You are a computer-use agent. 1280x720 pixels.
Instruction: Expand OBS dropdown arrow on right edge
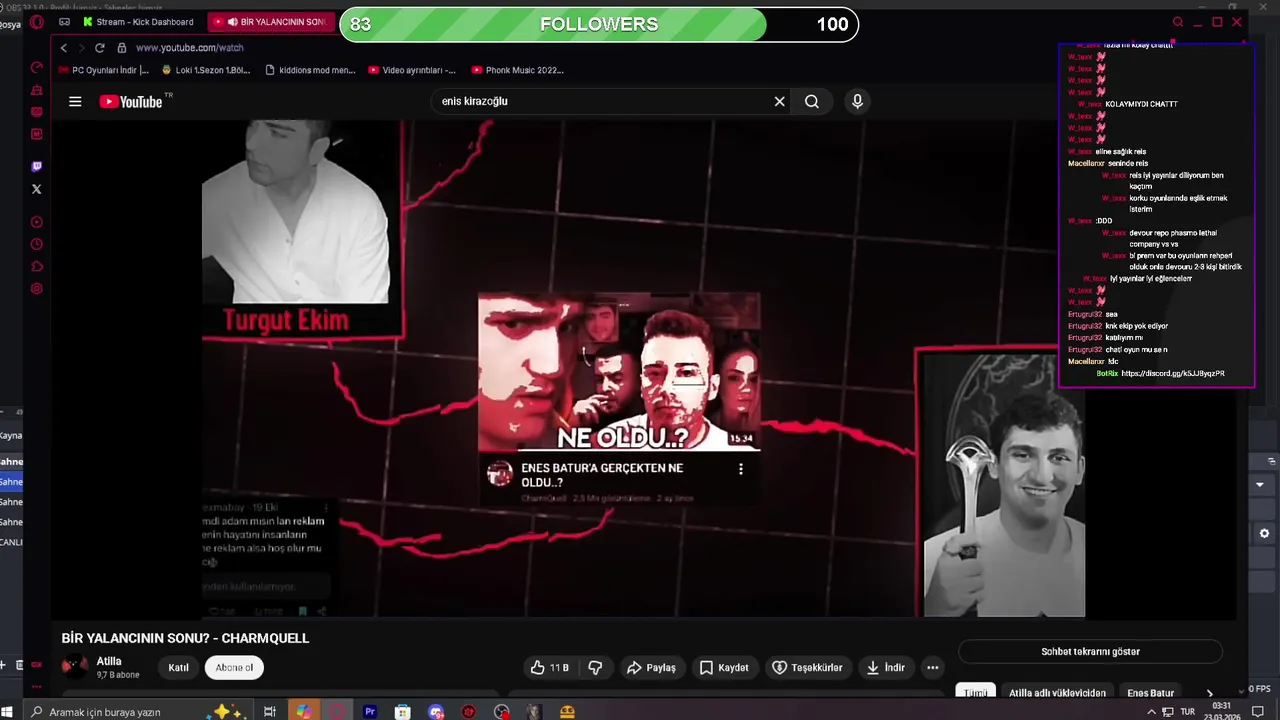1260,484
